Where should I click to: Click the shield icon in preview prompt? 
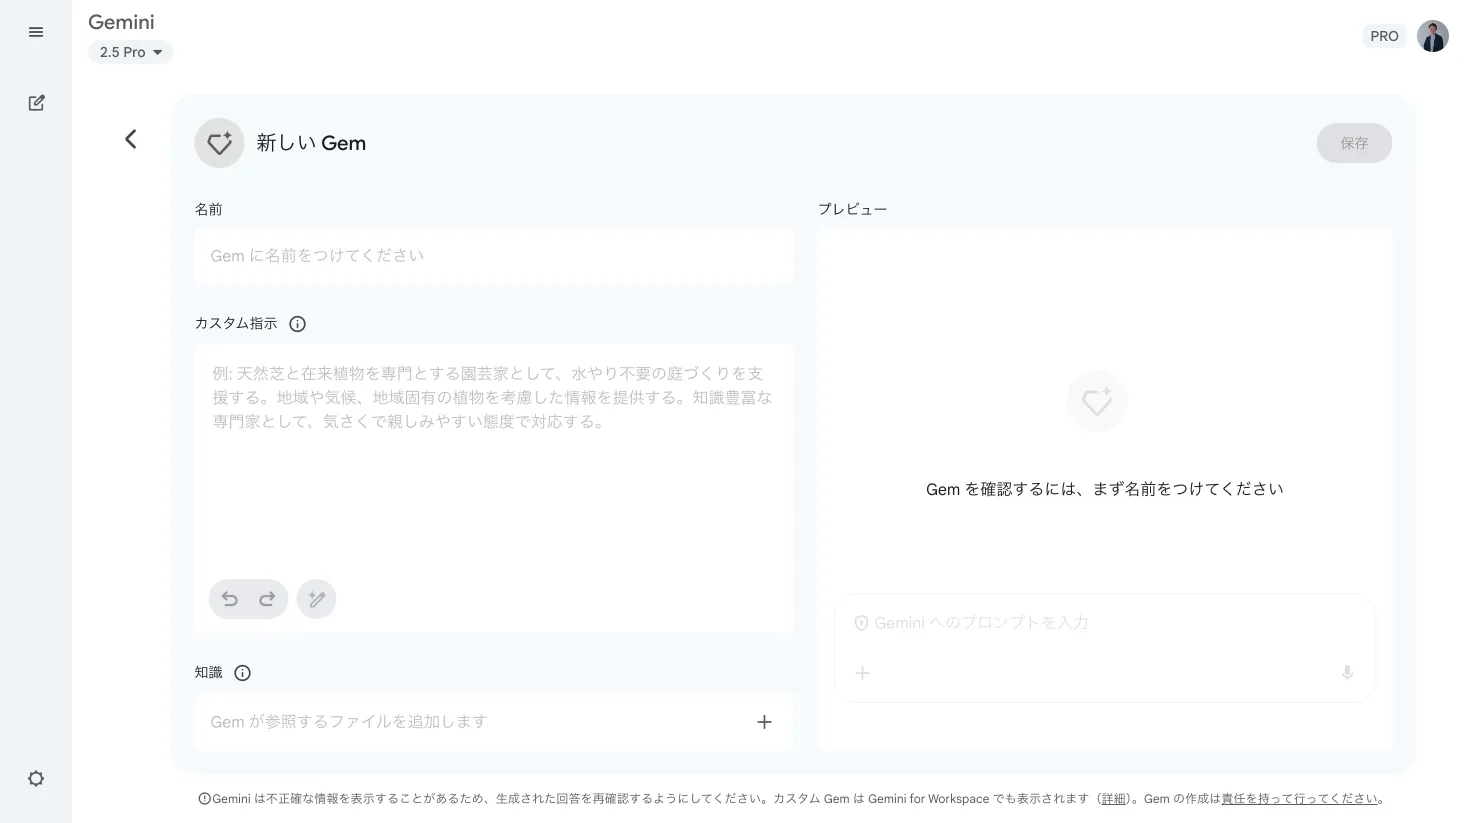click(861, 623)
